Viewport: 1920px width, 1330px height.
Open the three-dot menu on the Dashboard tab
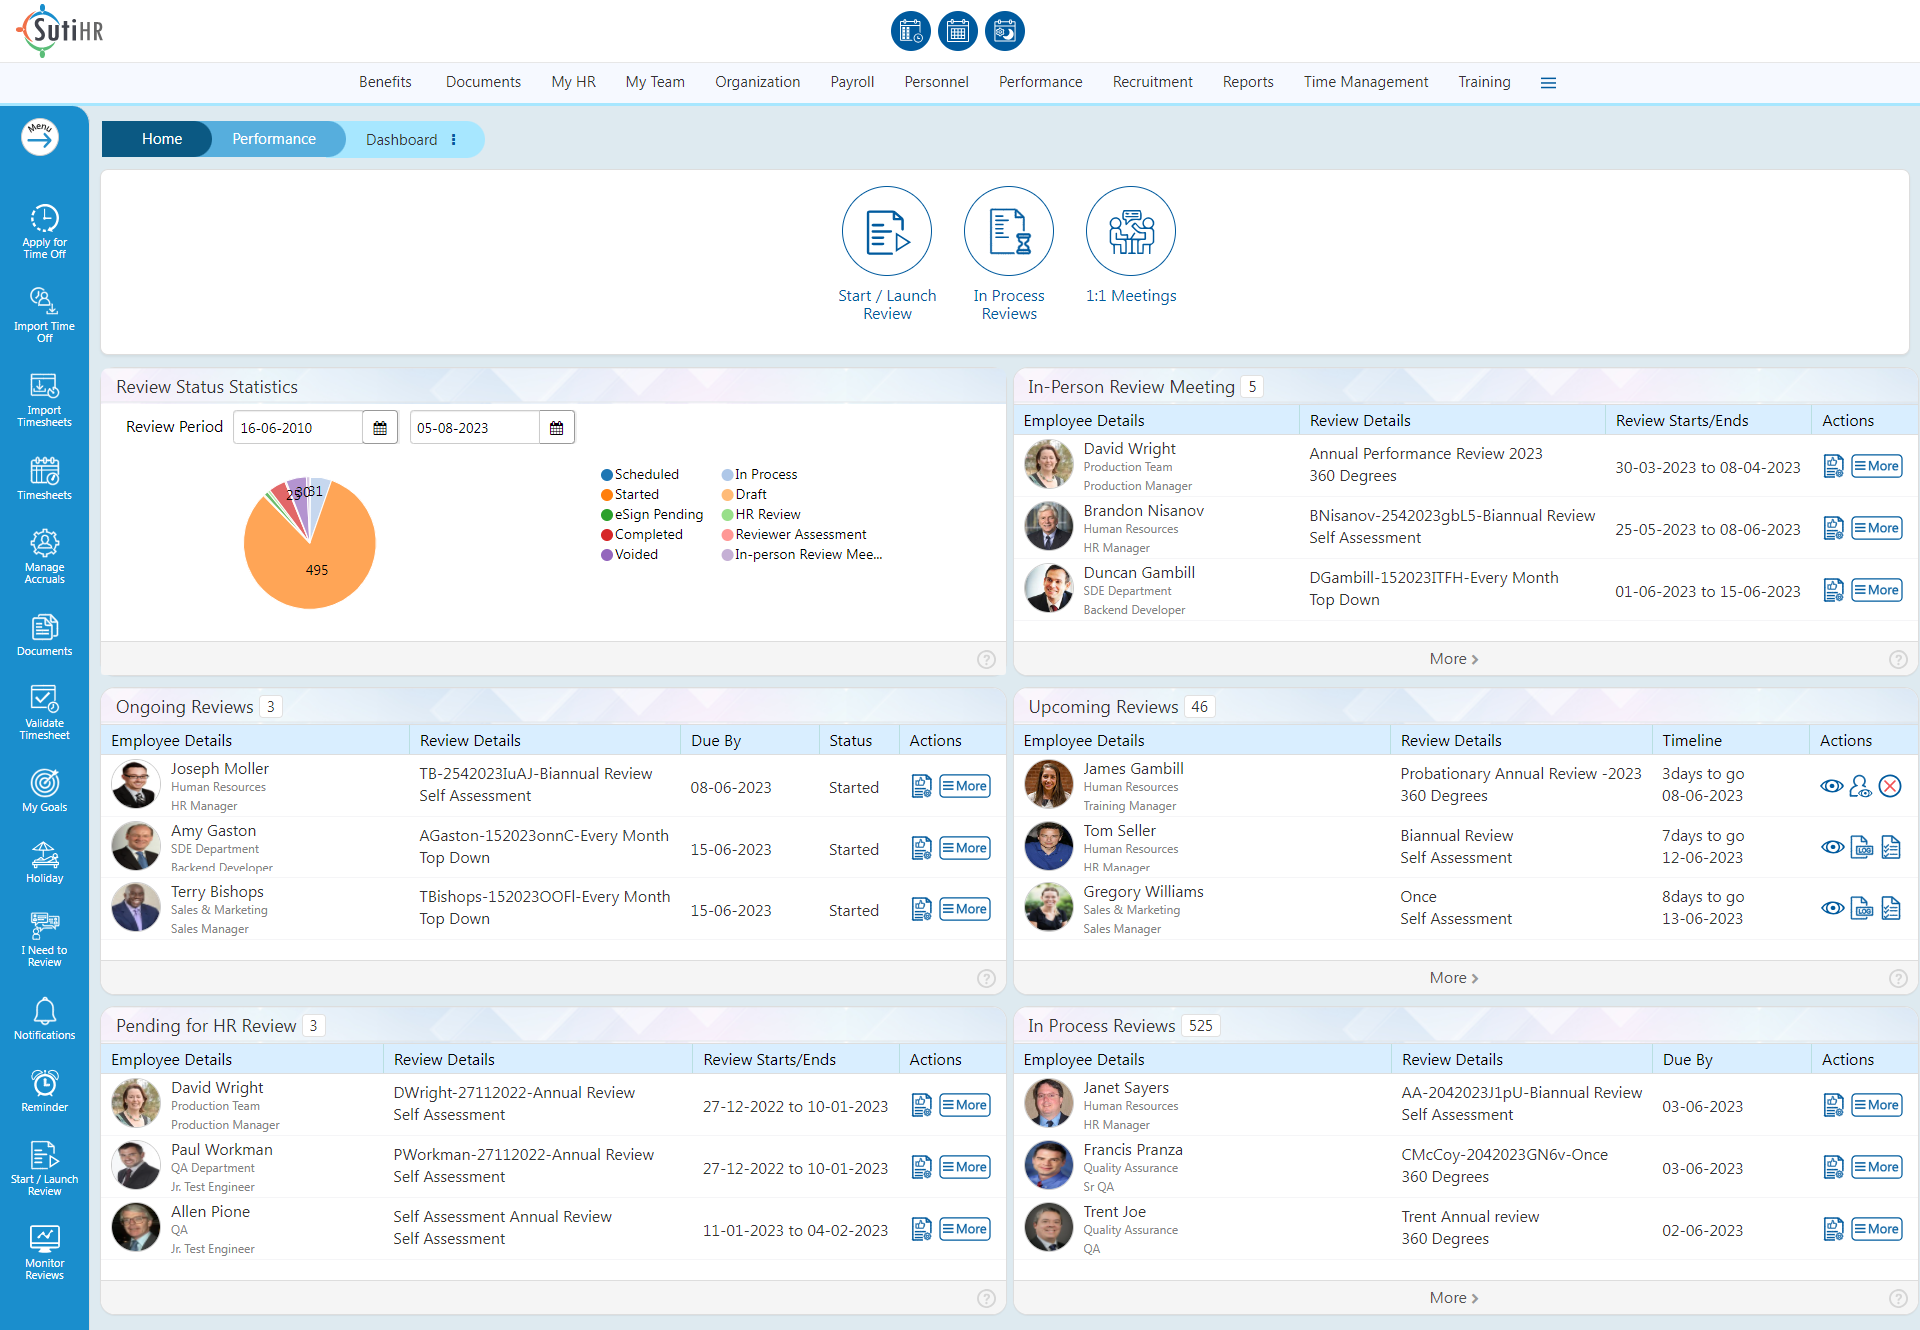455,139
